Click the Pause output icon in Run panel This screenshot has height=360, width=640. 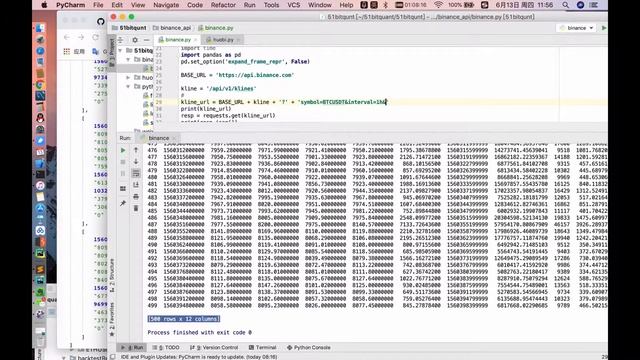click(123, 174)
